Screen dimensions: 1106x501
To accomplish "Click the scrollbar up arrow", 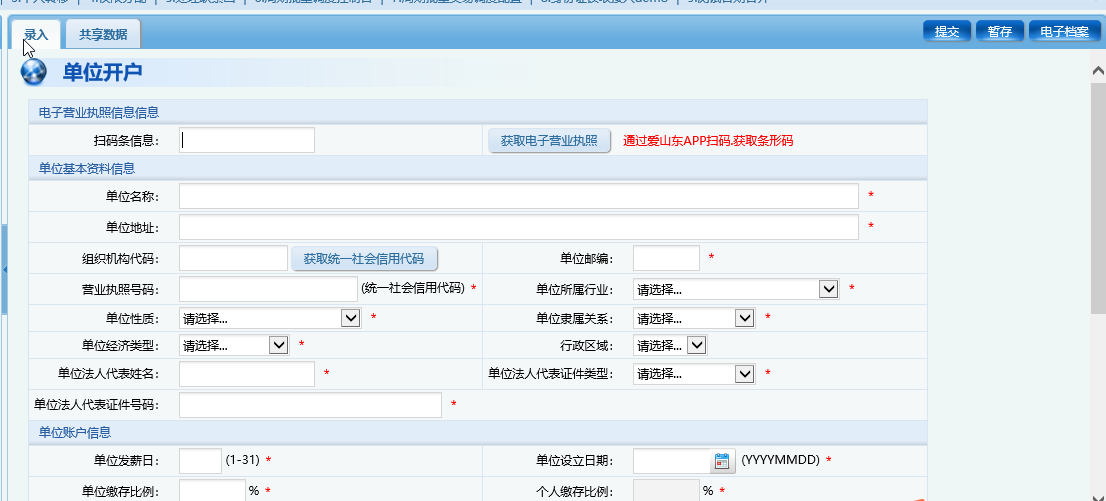I will pos(1098,71).
